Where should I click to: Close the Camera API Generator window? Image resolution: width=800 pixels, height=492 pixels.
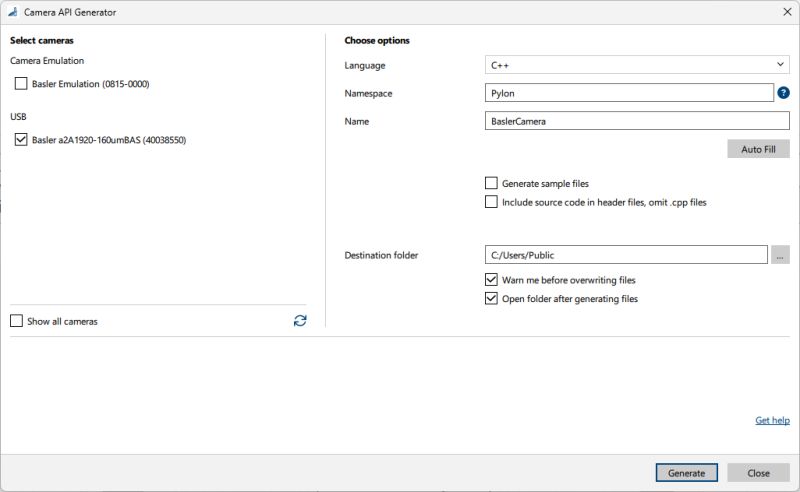coord(786,11)
